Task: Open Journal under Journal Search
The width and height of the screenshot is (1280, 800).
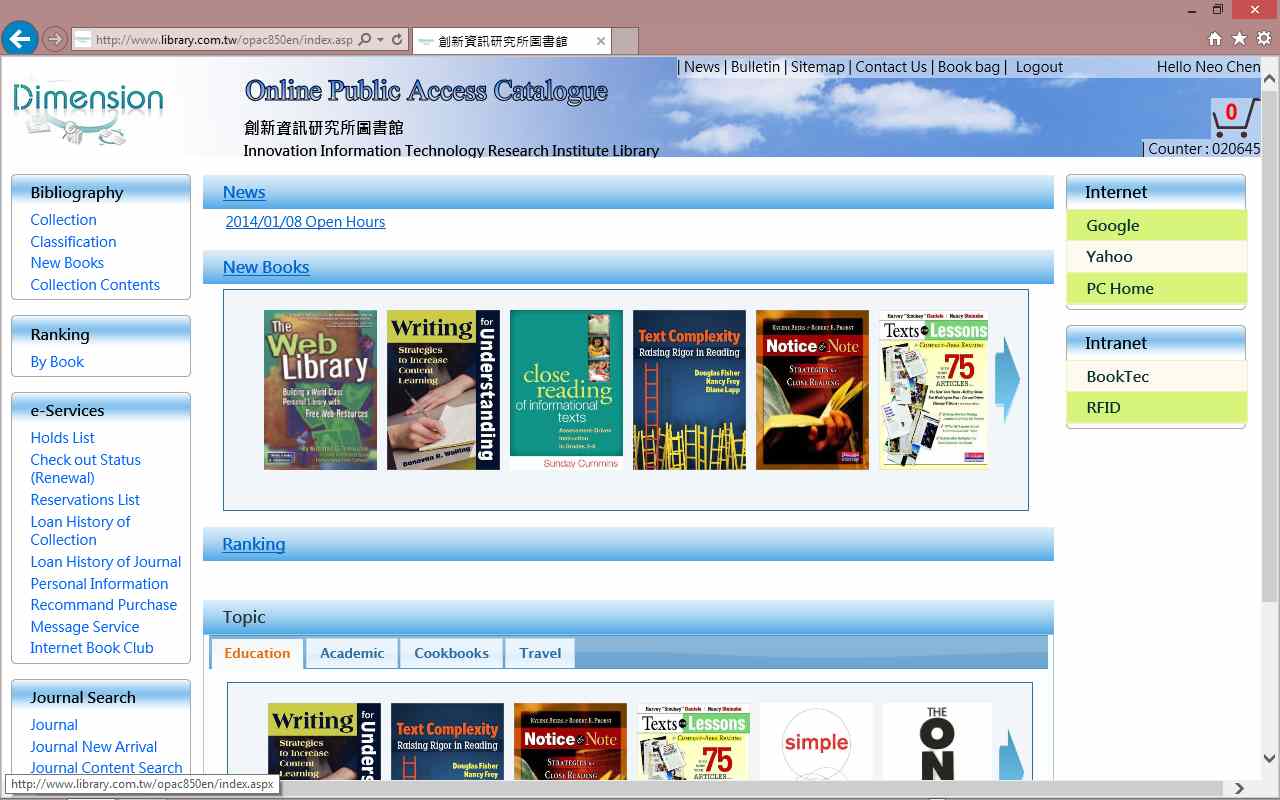Action: [54, 725]
